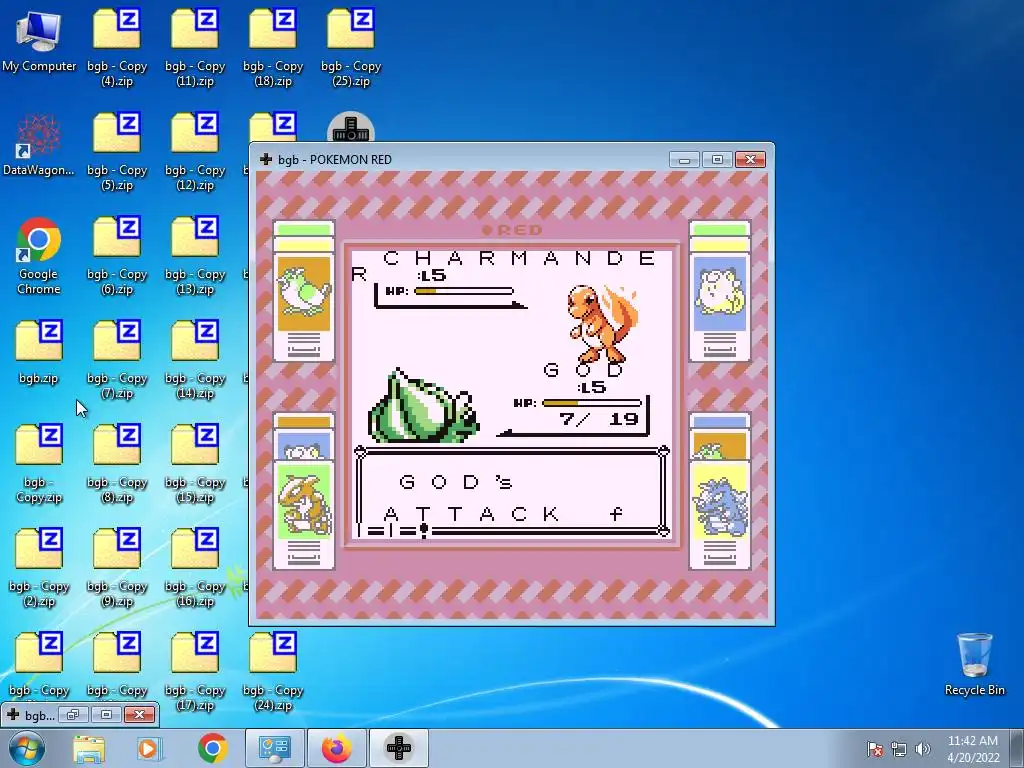1024x768 pixels.
Task: Select the bgb - Copy.zip archive
Action: coord(39,464)
